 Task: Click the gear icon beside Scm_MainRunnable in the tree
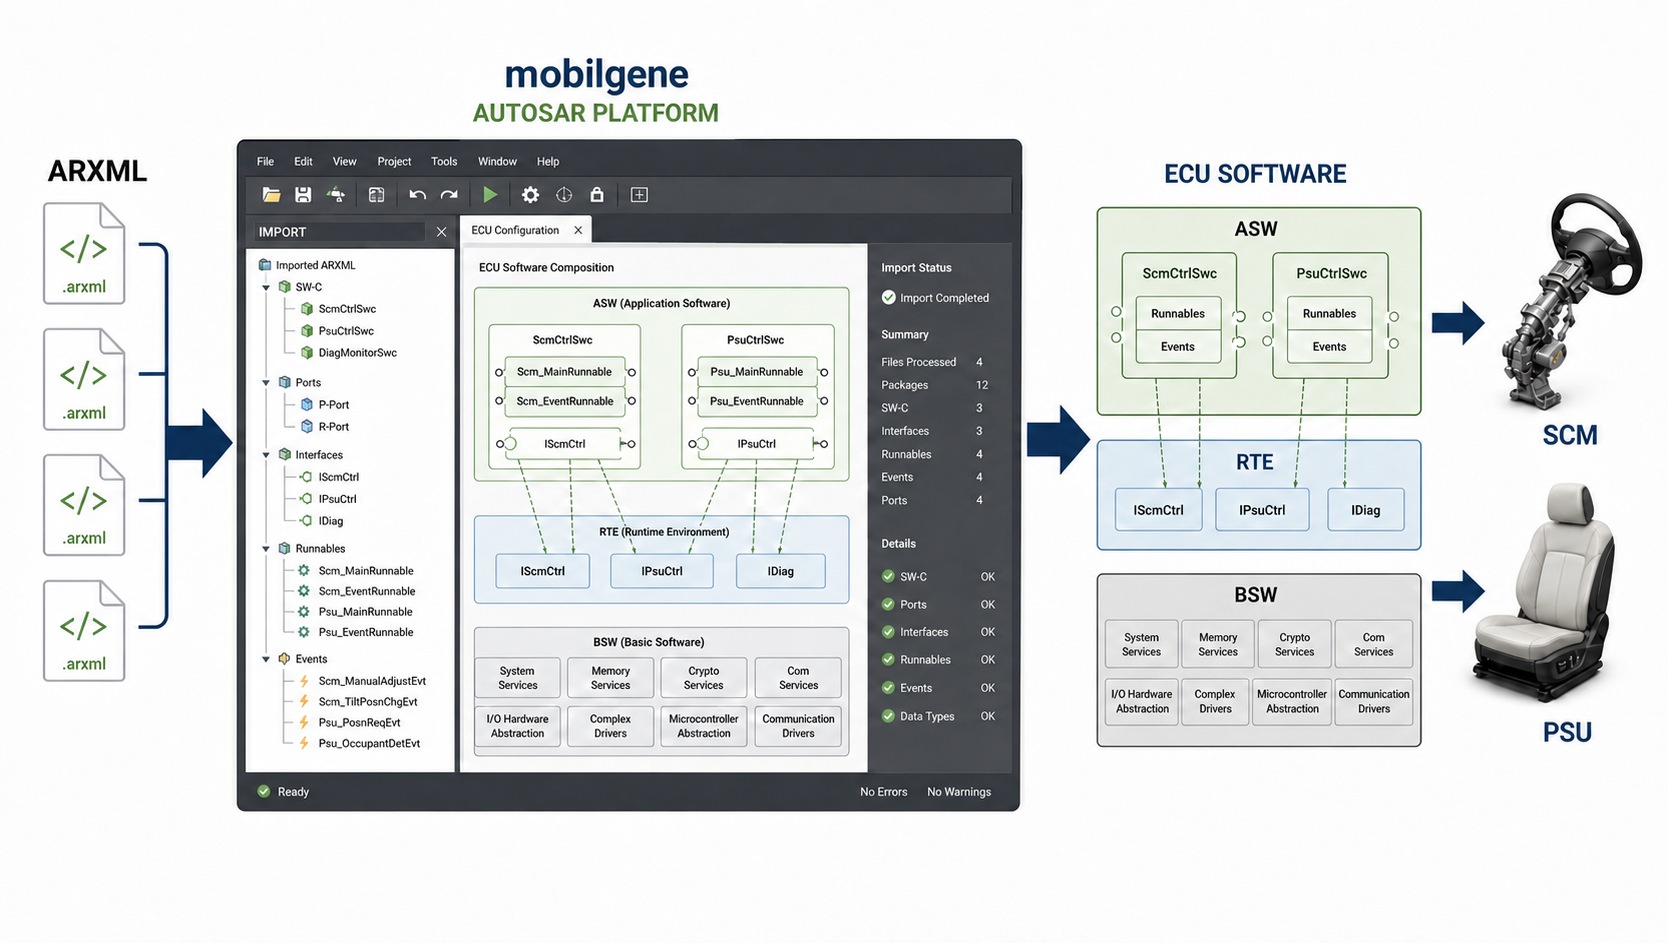[x=304, y=571]
